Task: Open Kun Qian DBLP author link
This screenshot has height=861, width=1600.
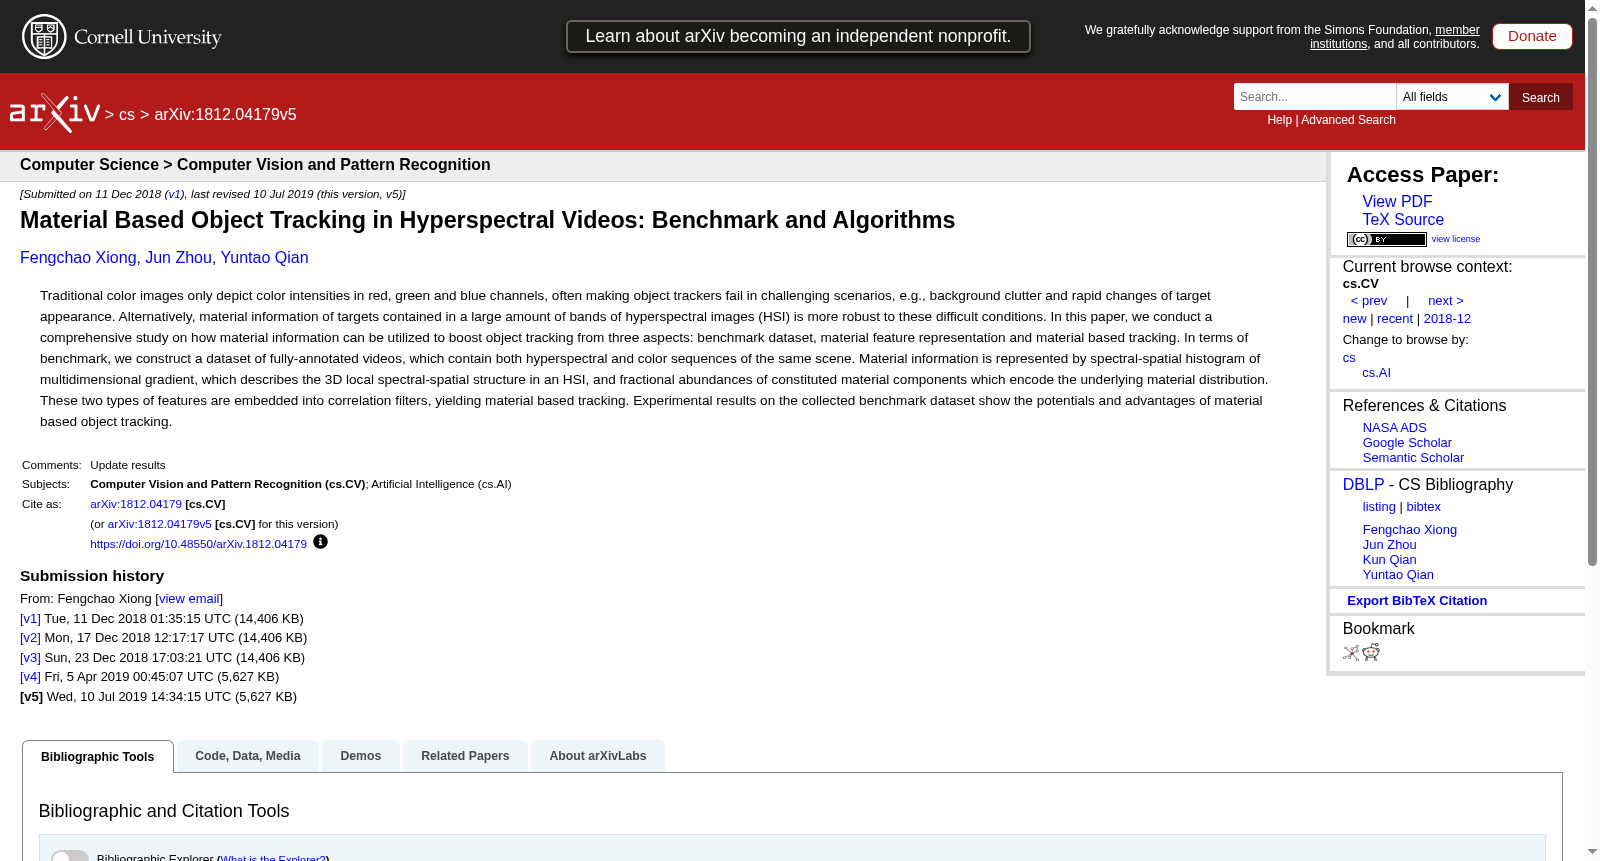Action: pyautogui.click(x=1389, y=560)
